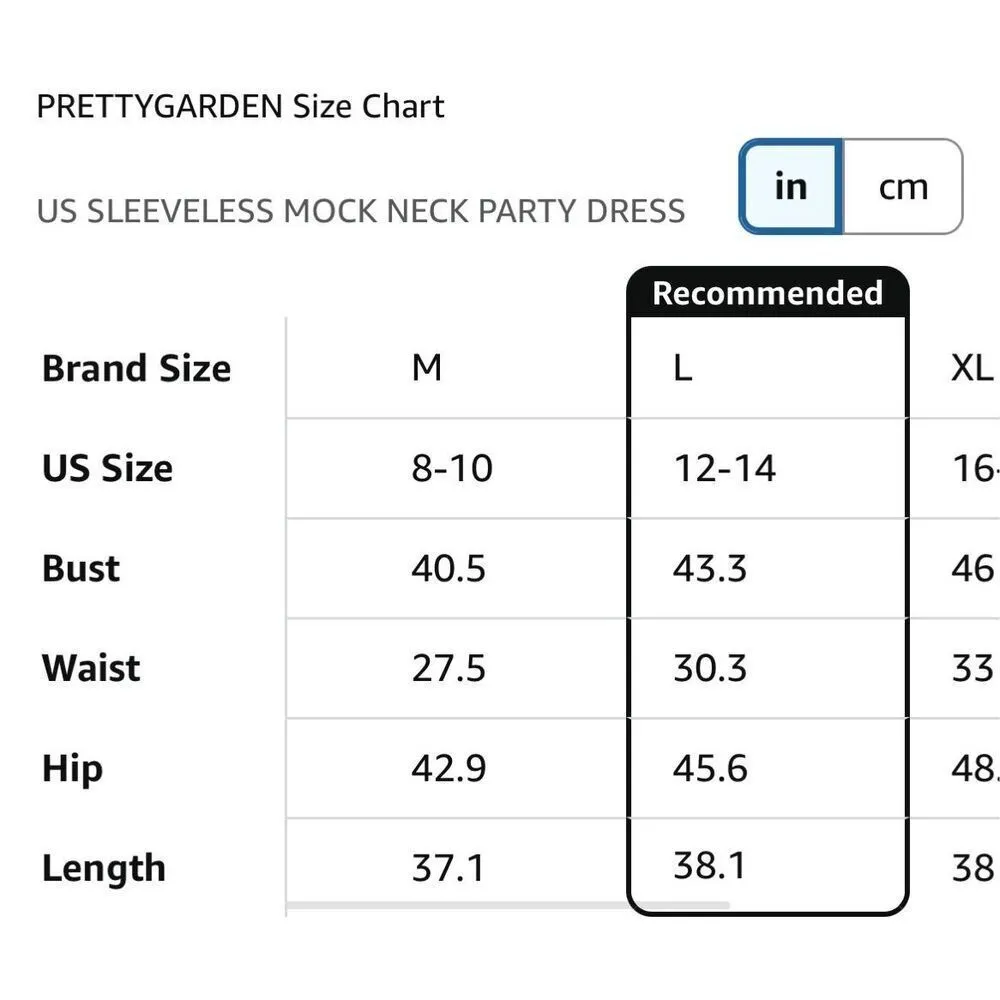Click the 43.3 bust measurement for size L
Image resolution: width=1000 pixels, height=1000 pixels.
pyautogui.click(x=710, y=568)
